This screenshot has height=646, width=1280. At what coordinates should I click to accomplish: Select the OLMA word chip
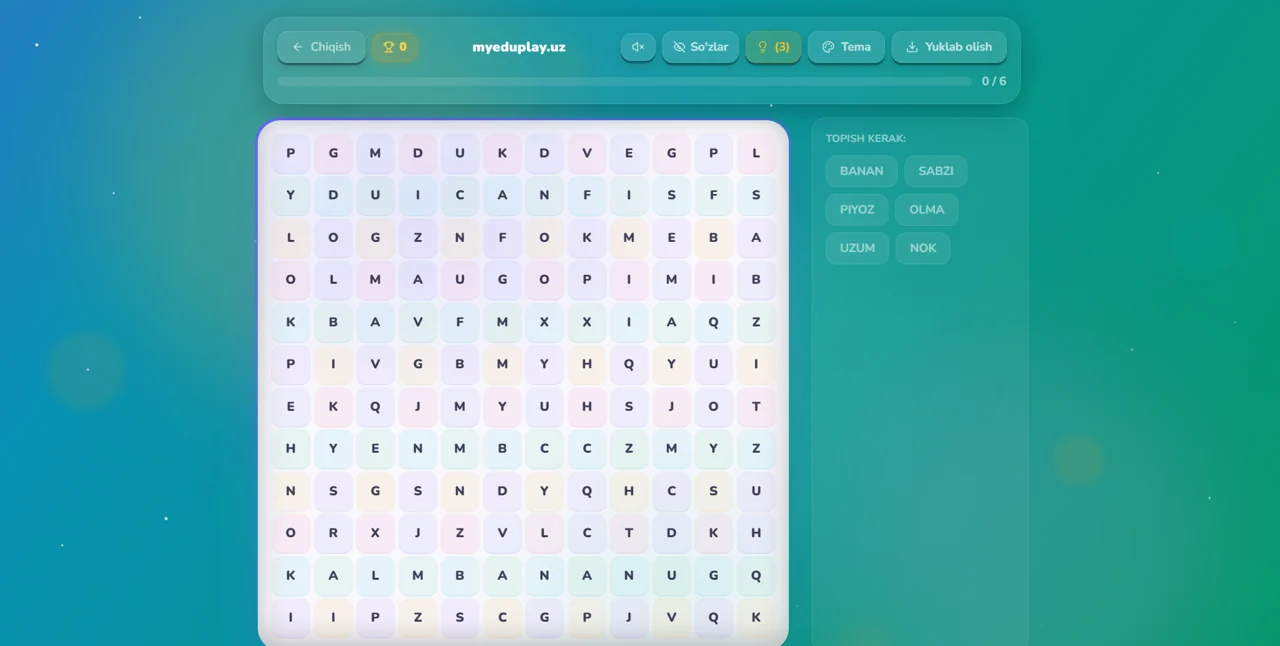point(927,210)
